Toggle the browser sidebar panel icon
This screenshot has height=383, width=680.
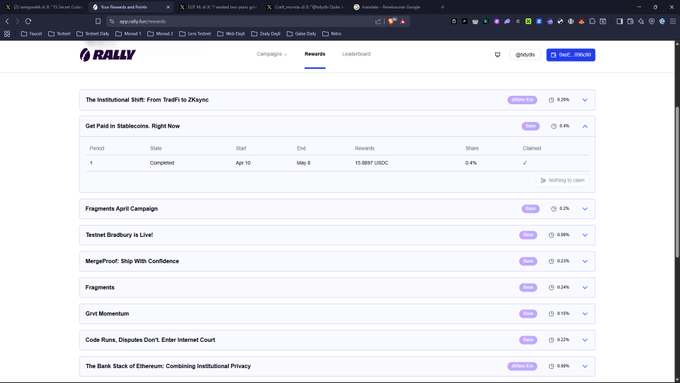coord(620,21)
